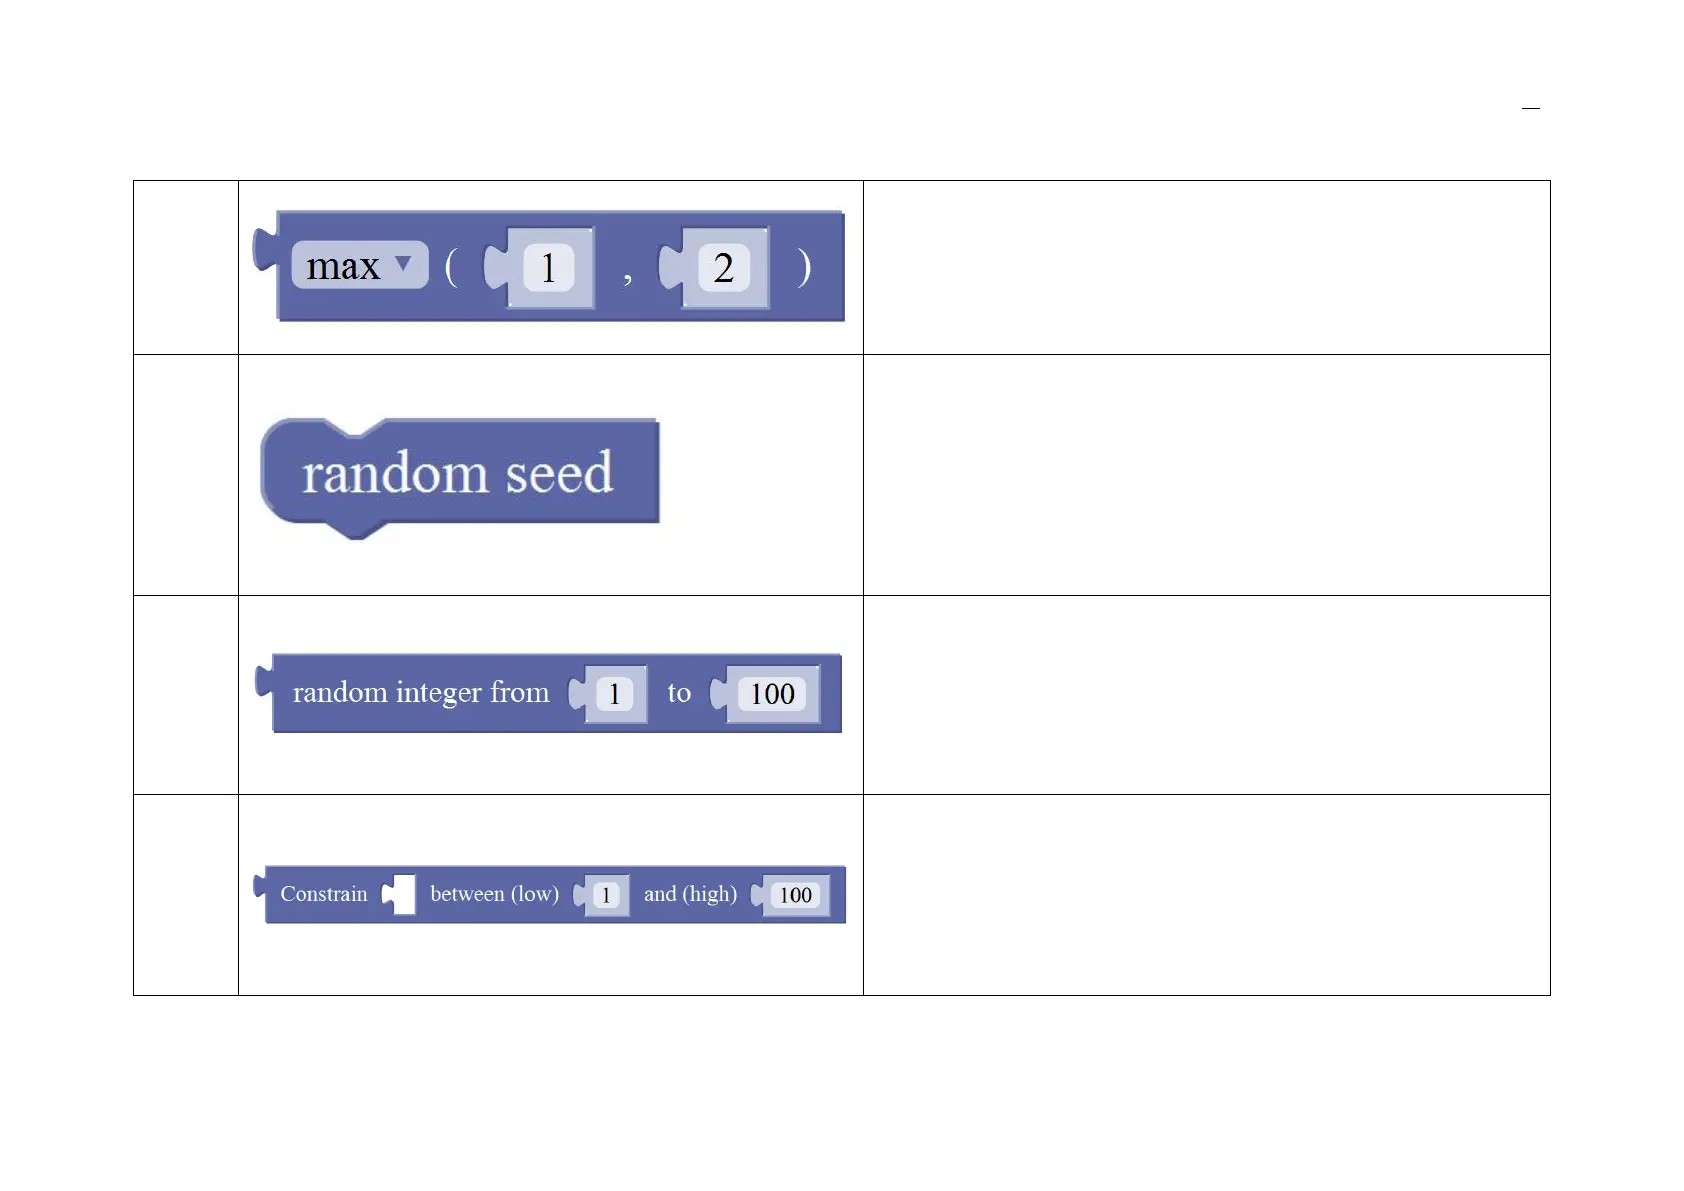Edit the lower bound 1 of random integer block
The width and height of the screenshot is (1684, 1191).
(614, 694)
